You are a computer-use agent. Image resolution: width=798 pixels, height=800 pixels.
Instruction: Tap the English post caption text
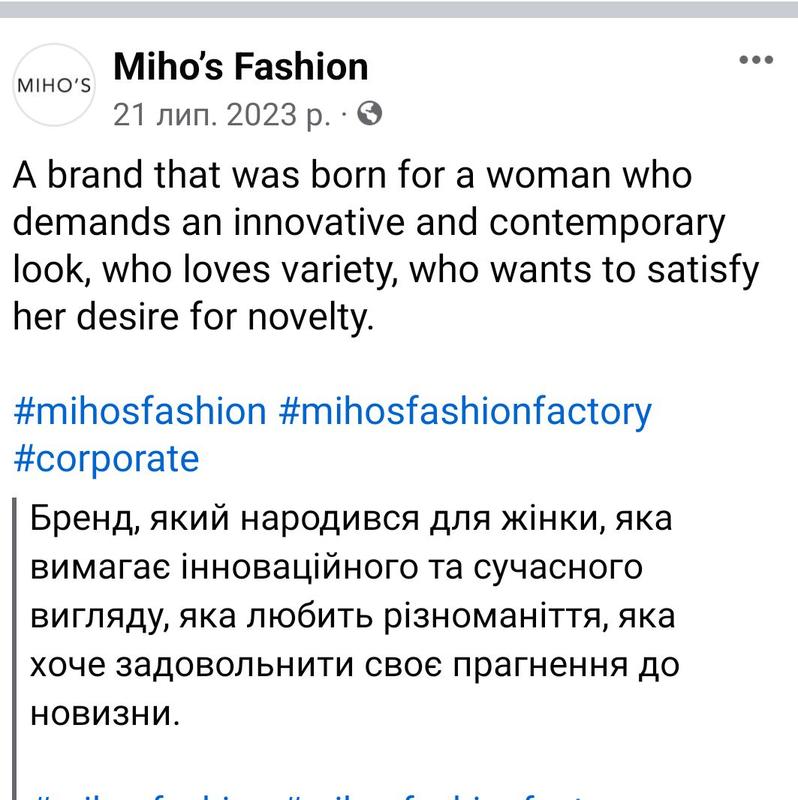[386, 245]
